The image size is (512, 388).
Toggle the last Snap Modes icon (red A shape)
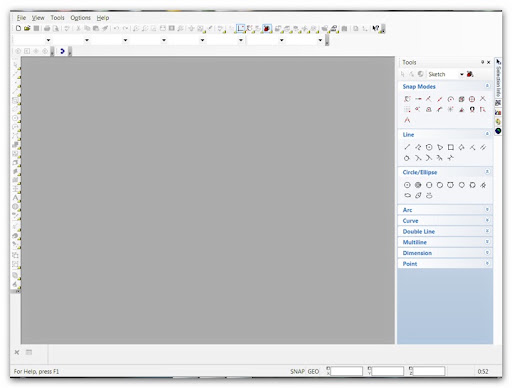[x=407, y=120]
